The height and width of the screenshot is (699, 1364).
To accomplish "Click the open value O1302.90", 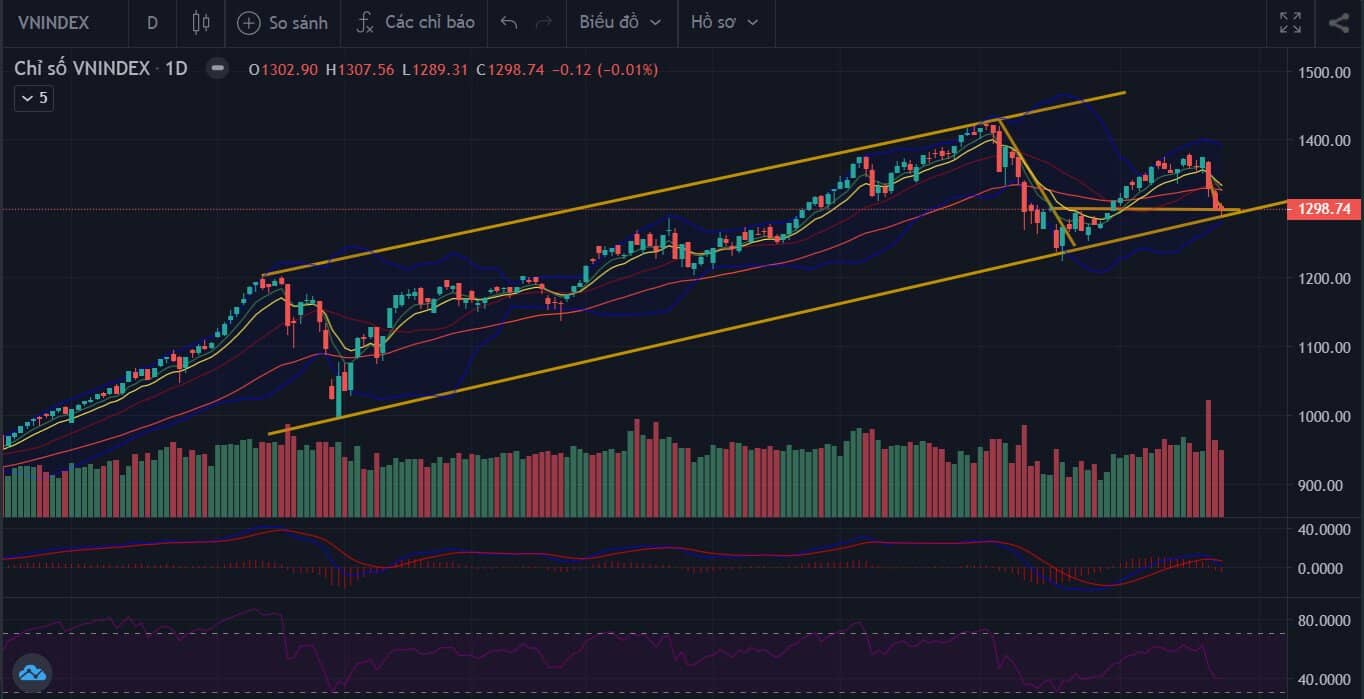I will point(284,70).
